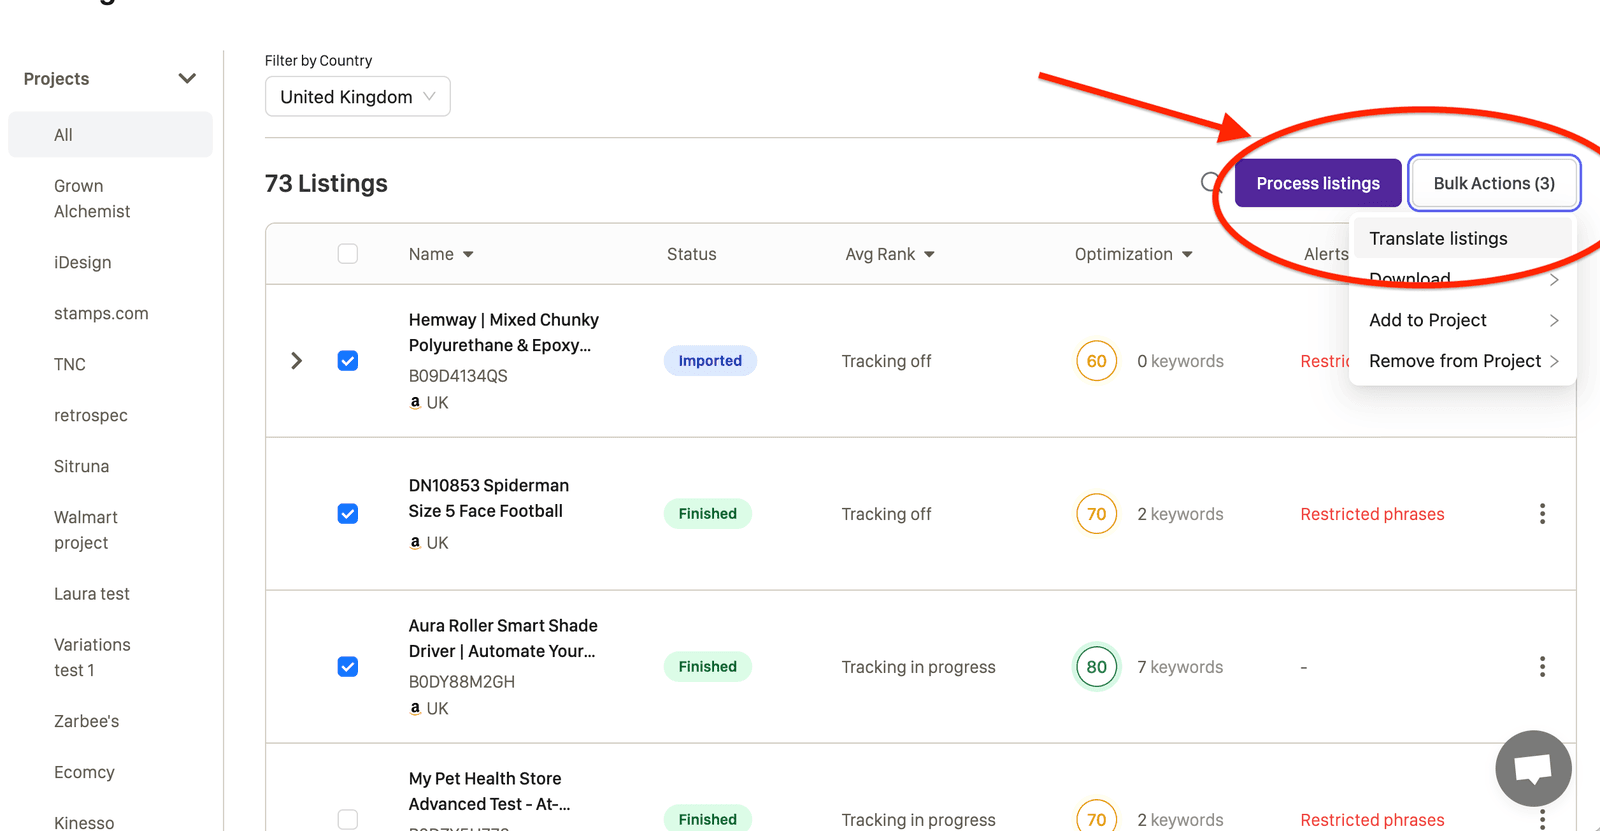Screen dimensions: 1600x831
Task: Open My Pet Health Store listing name
Action: 490,791
